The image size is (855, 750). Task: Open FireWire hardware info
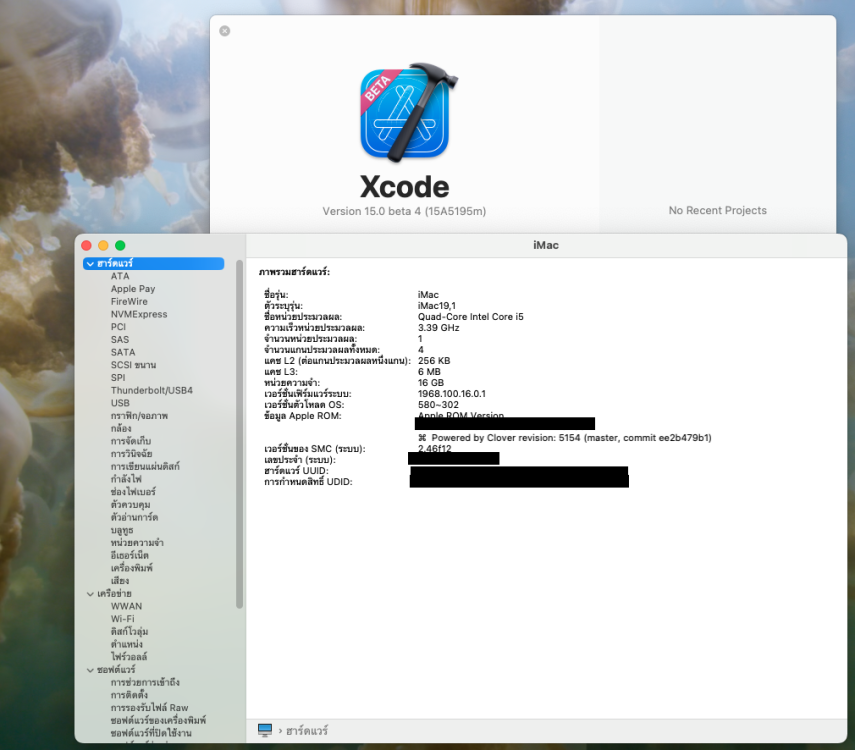[129, 301]
